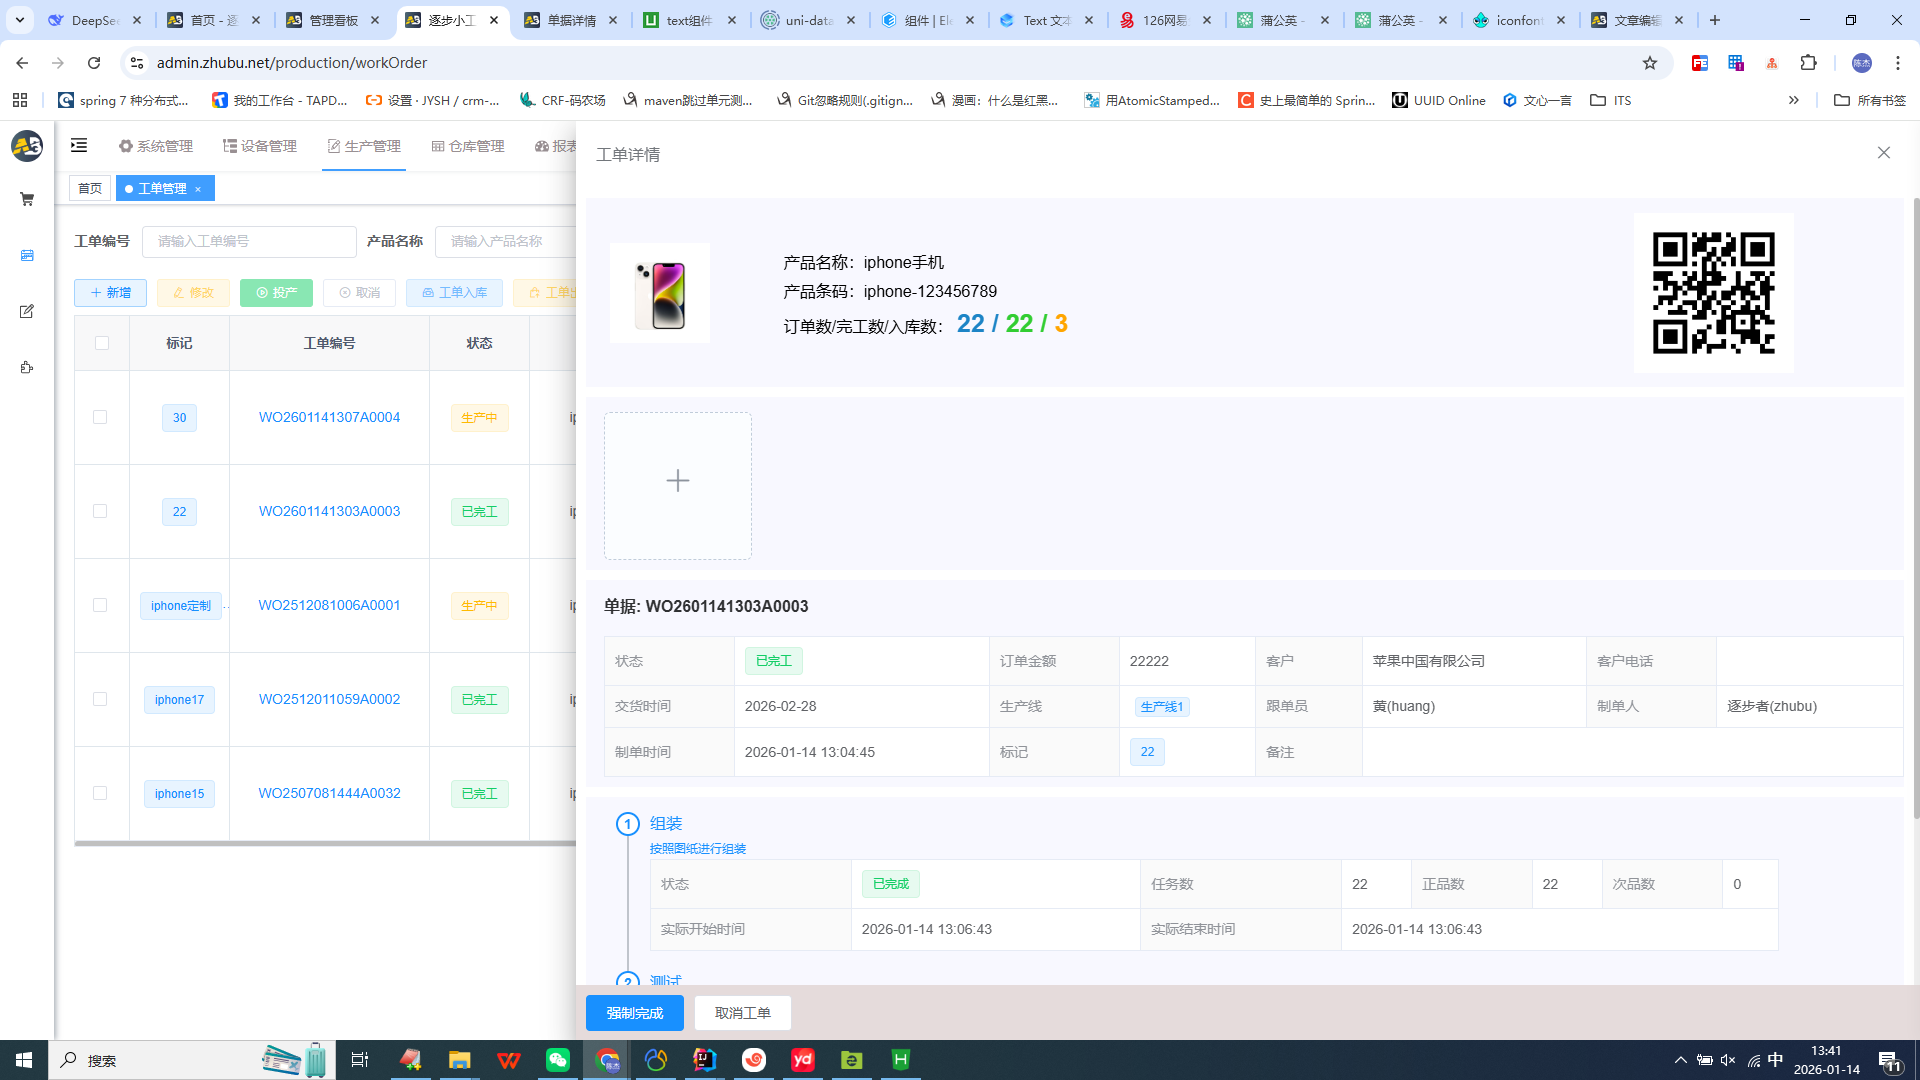Click the shopping cart sidebar icon
1920x1080 pixels.
click(x=27, y=200)
